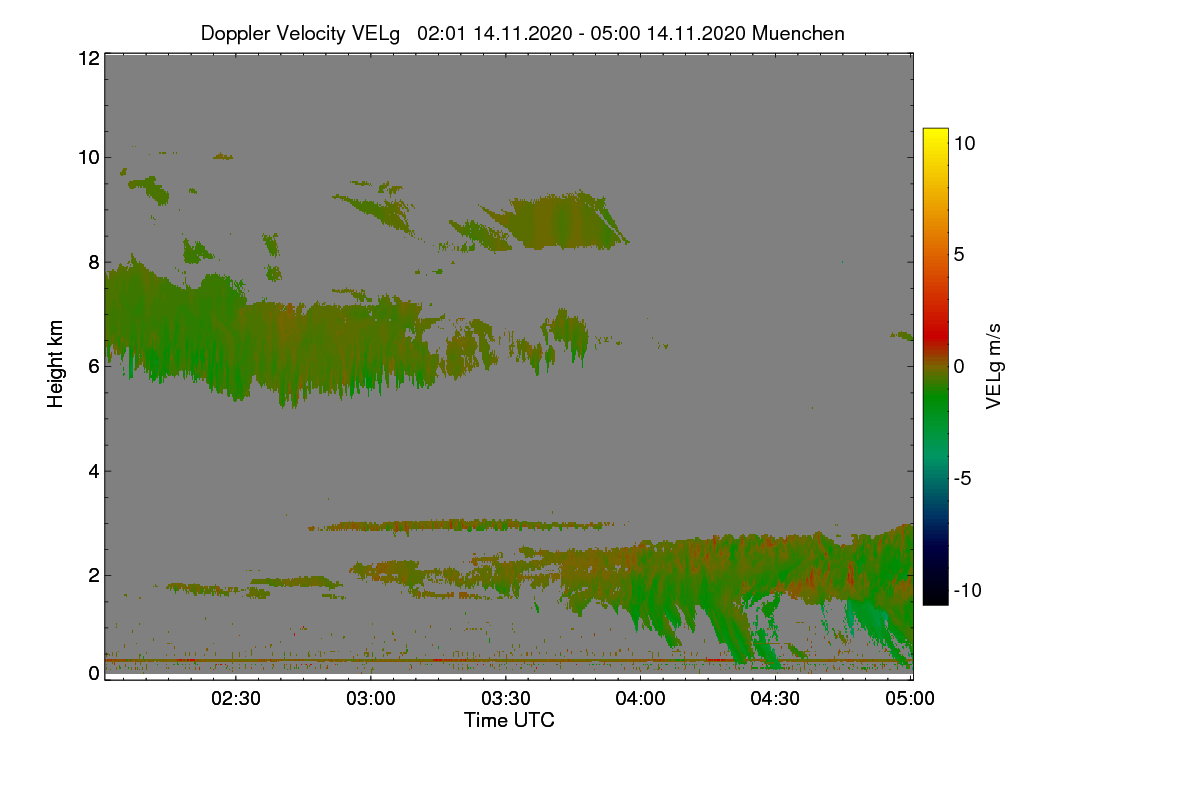Click the colorbar tick label '-5'
The height and width of the screenshot is (800, 1200).
point(962,479)
